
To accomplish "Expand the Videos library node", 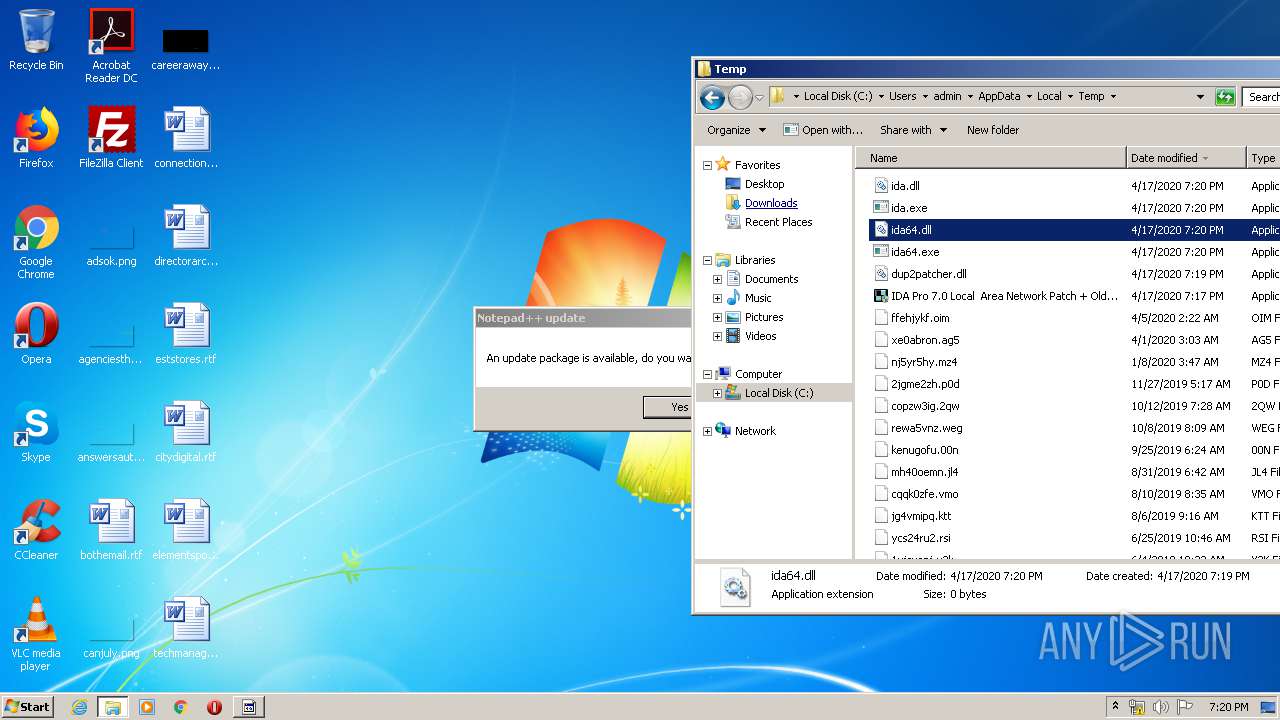I will pyautogui.click(x=717, y=336).
